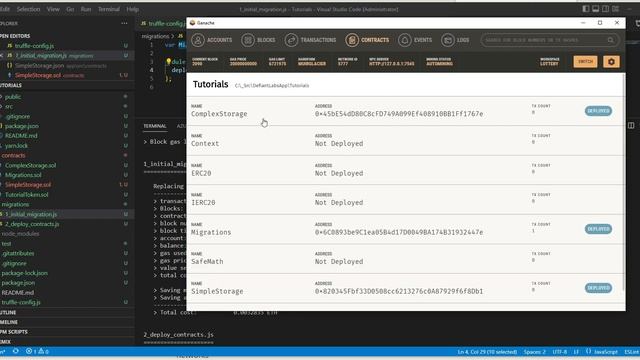Click the lightbulb code action icon in editor
The image size is (640, 360).
coord(168,62)
